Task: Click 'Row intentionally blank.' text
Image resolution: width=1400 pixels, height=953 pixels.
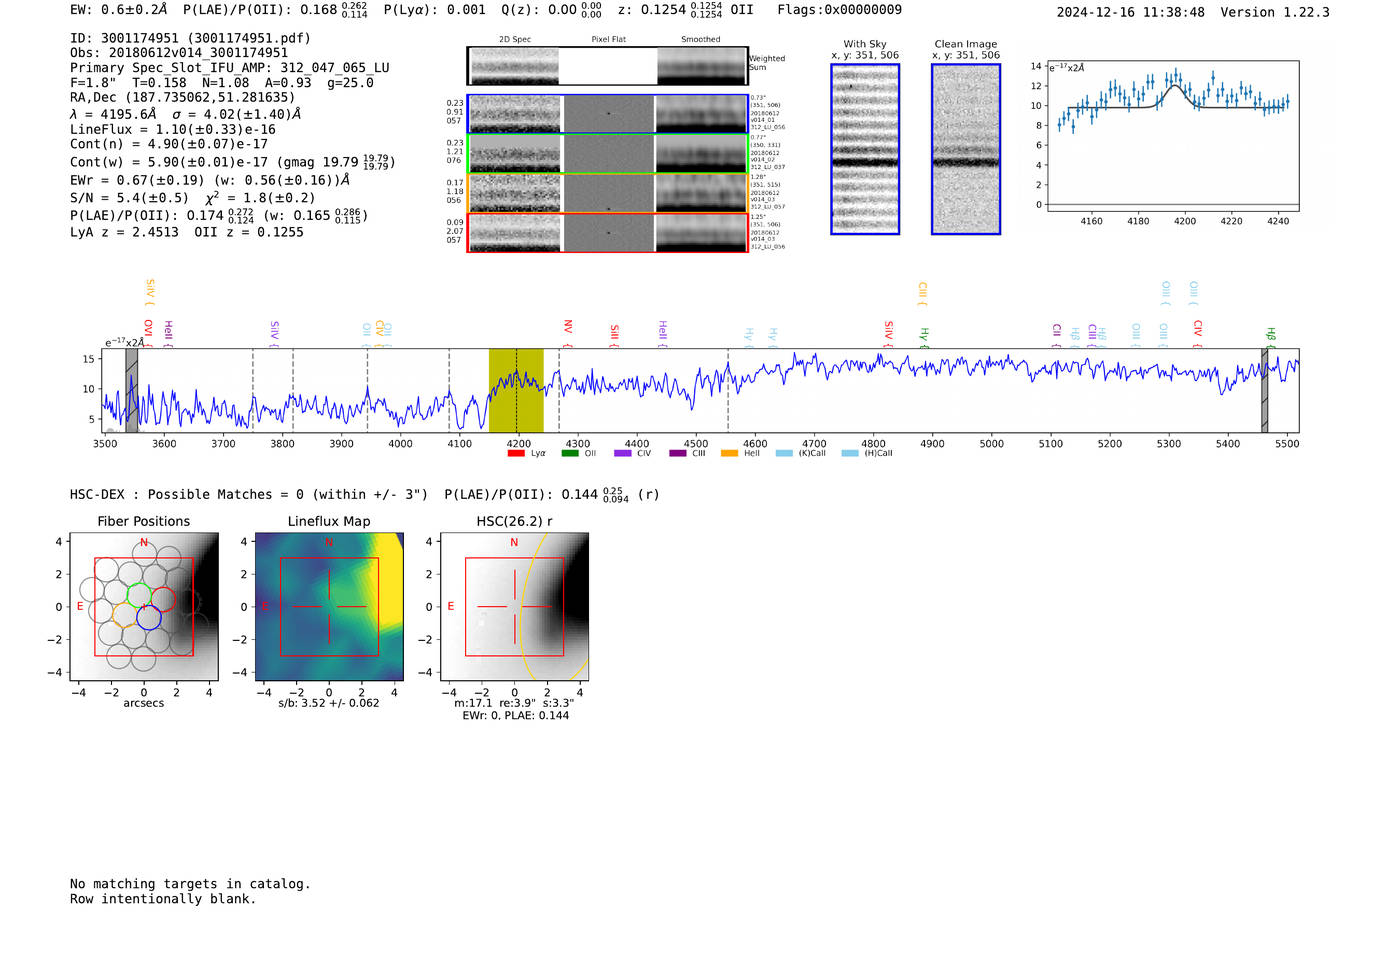Action: tap(163, 899)
